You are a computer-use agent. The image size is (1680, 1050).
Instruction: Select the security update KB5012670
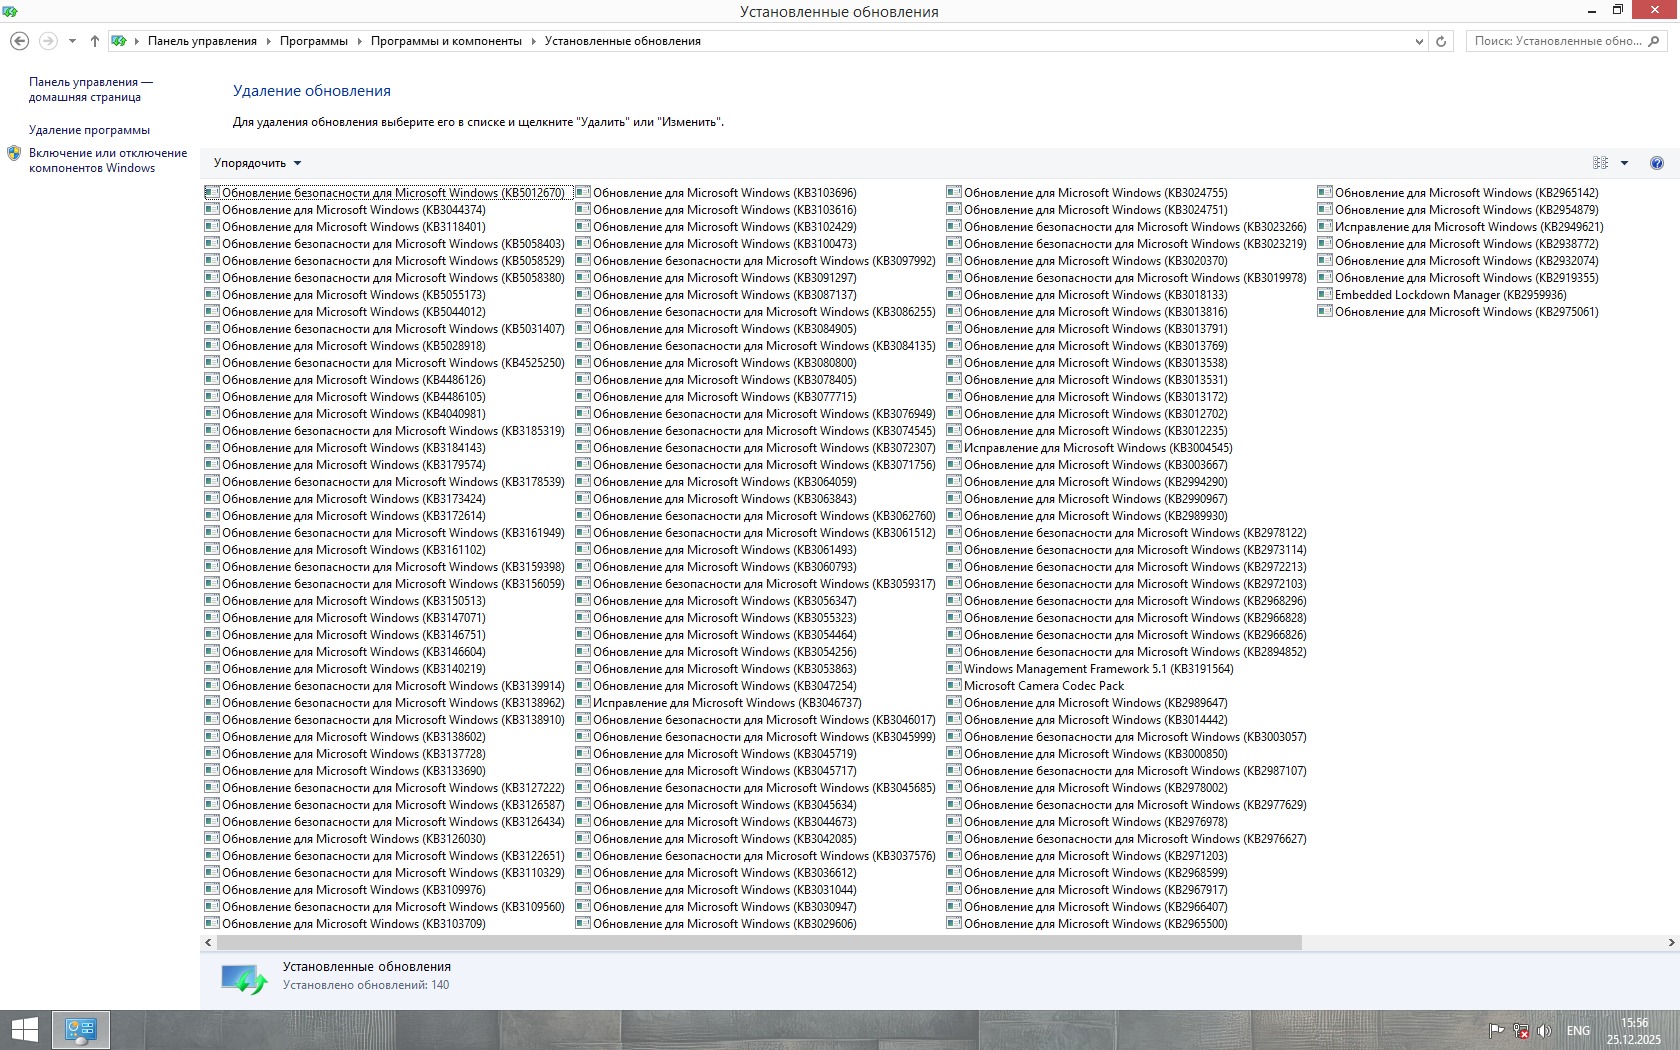pos(392,193)
